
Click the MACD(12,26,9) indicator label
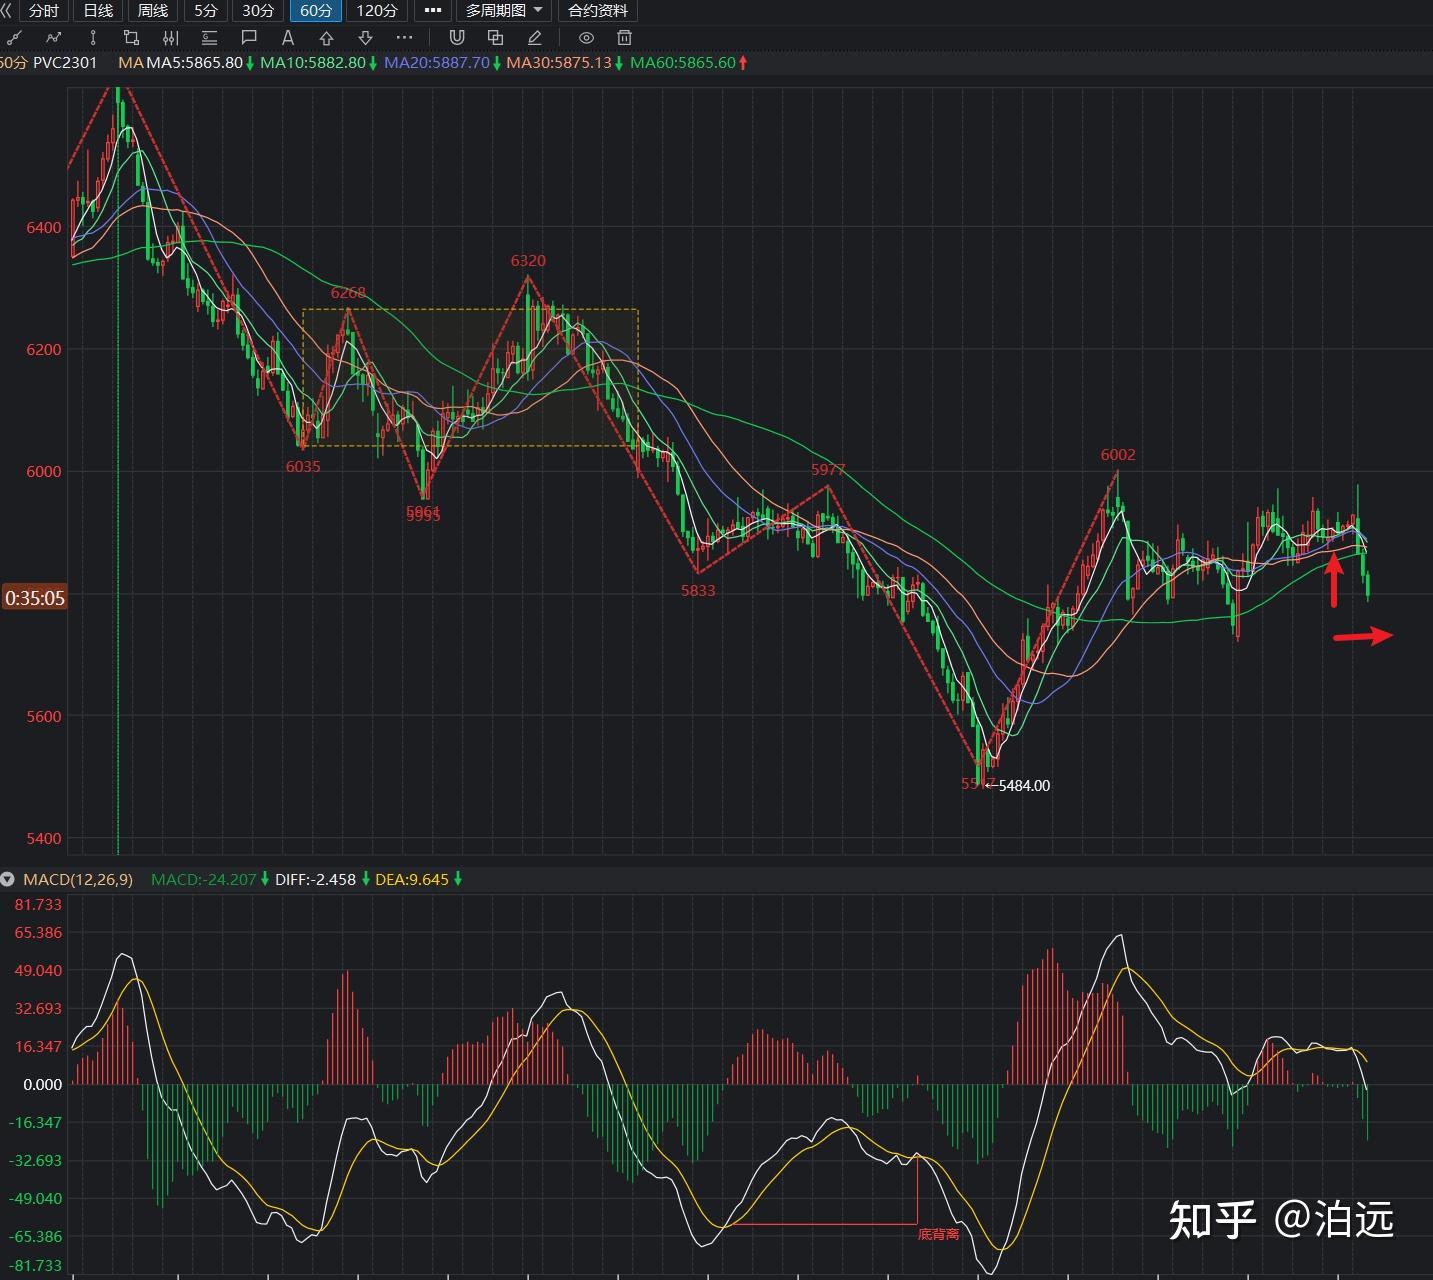(x=78, y=880)
